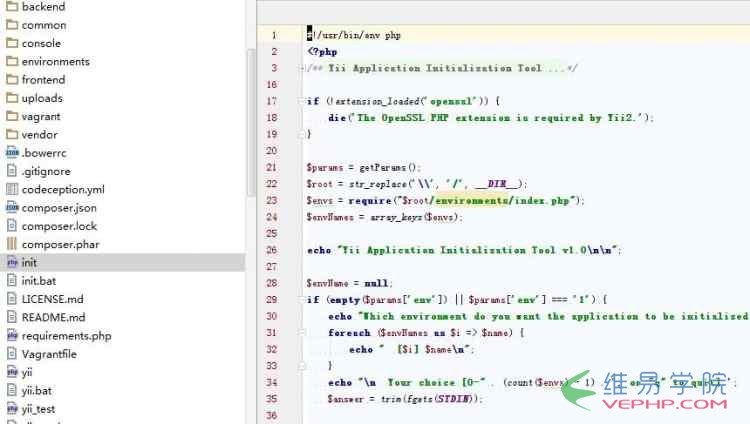Click the project tree vertical scrollbar

(x=251, y=123)
